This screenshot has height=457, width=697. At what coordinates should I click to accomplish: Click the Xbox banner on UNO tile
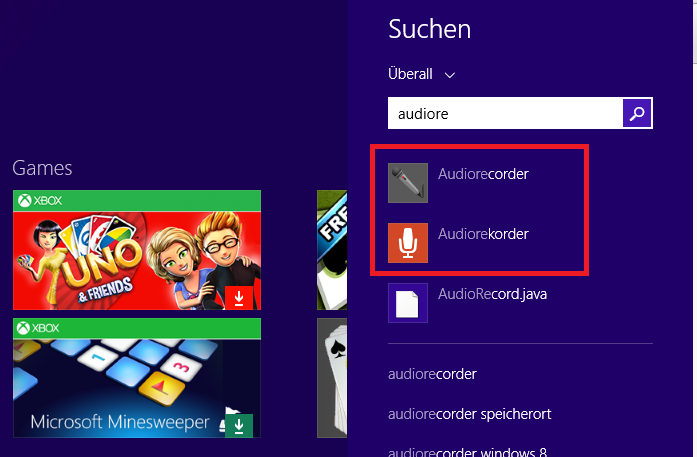point(137,200)
